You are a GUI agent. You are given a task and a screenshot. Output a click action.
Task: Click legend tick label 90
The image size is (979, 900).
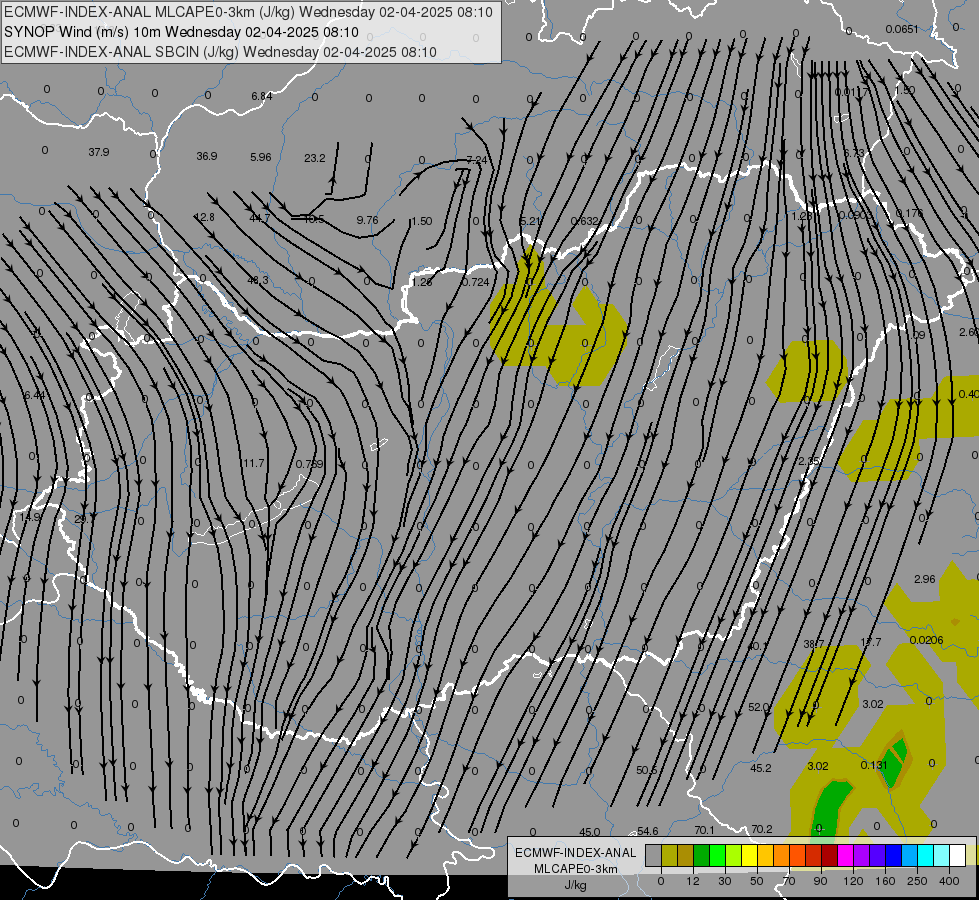click(x=820, y=881)
